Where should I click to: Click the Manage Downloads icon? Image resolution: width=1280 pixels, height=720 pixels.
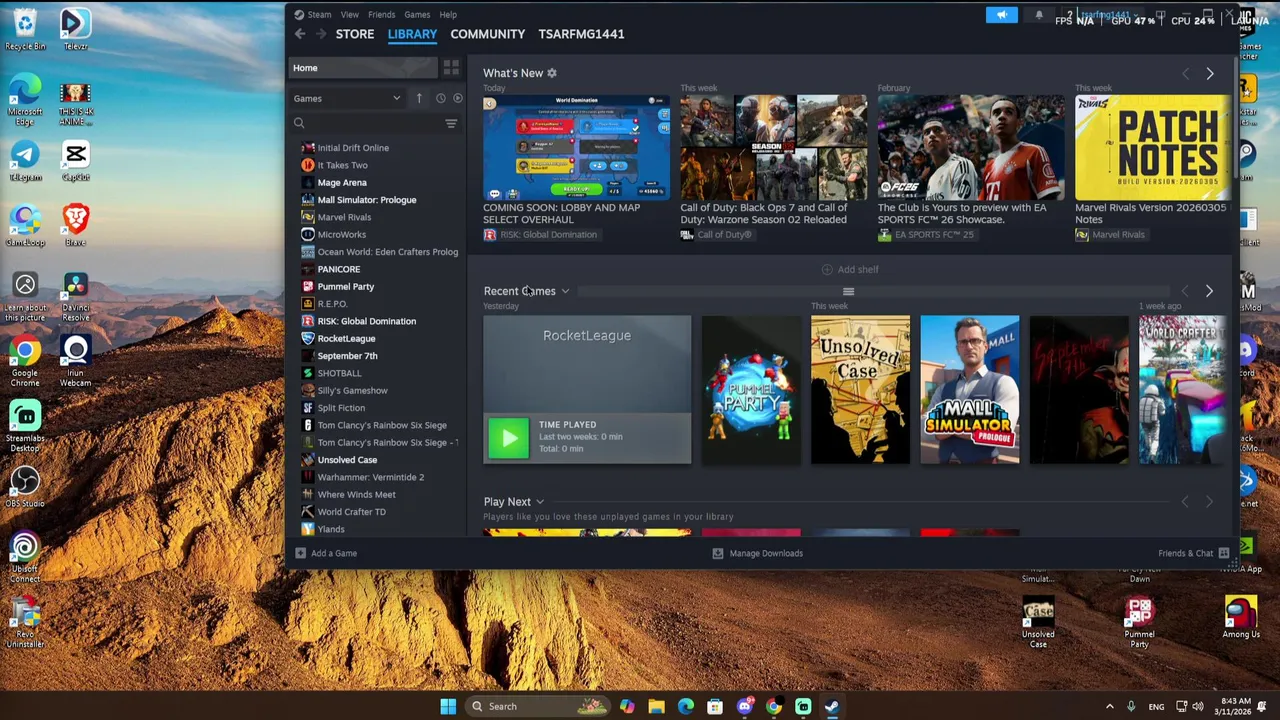click(x=717, y=553)
